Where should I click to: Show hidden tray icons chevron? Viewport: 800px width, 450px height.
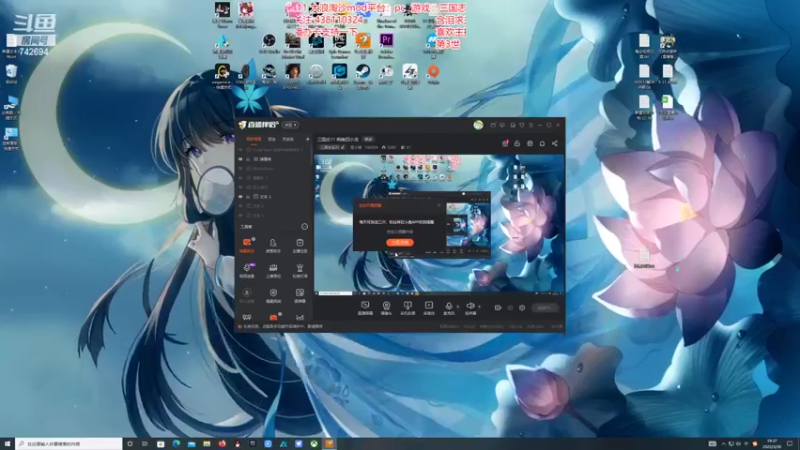(723, 444)
